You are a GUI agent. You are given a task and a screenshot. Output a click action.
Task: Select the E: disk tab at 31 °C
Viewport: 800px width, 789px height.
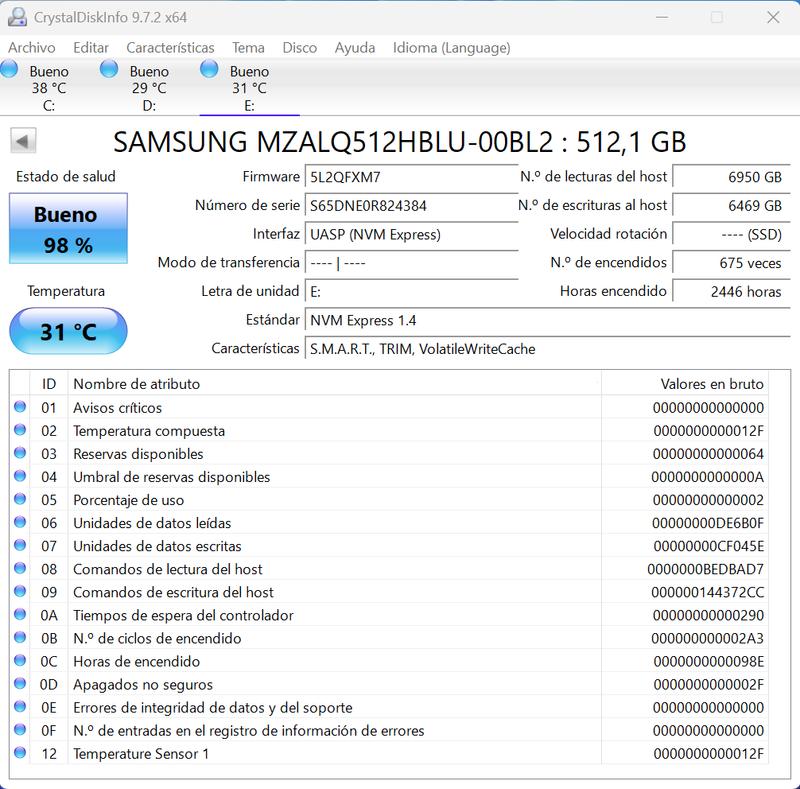pyautogui.click(x=249, y=87)
